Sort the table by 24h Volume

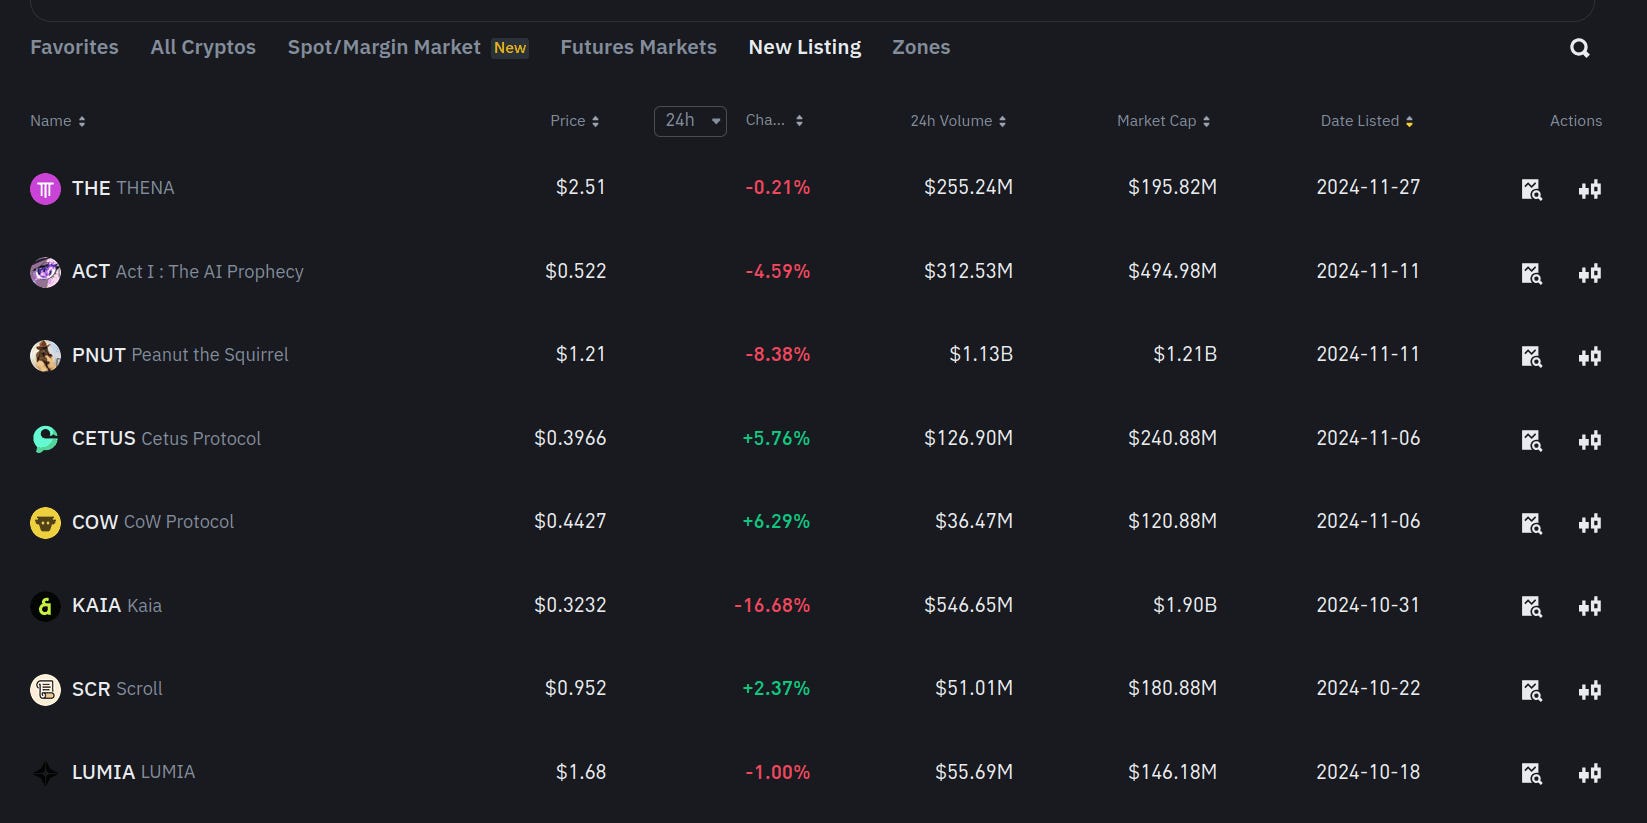point(958,121)
